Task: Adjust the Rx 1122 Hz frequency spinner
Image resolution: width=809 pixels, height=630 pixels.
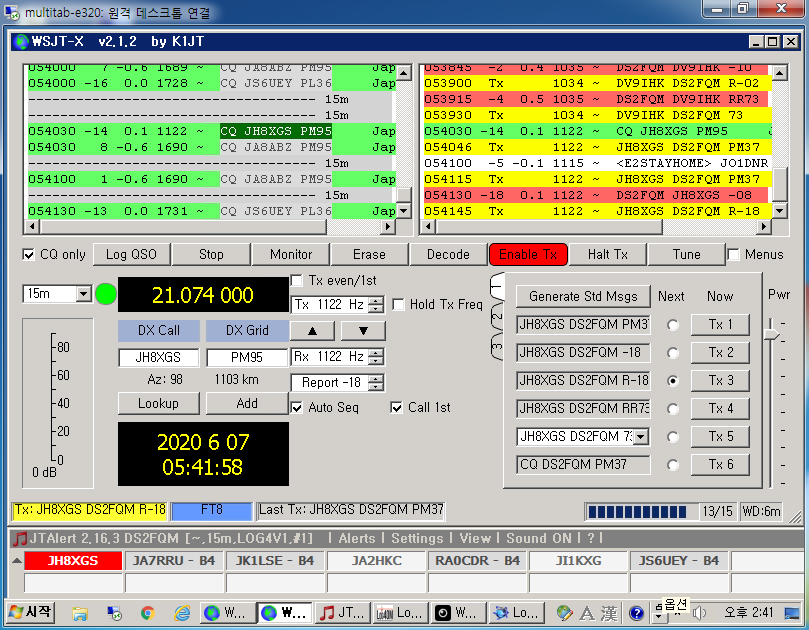Action: pyautogui.click(x=377, y=357)
